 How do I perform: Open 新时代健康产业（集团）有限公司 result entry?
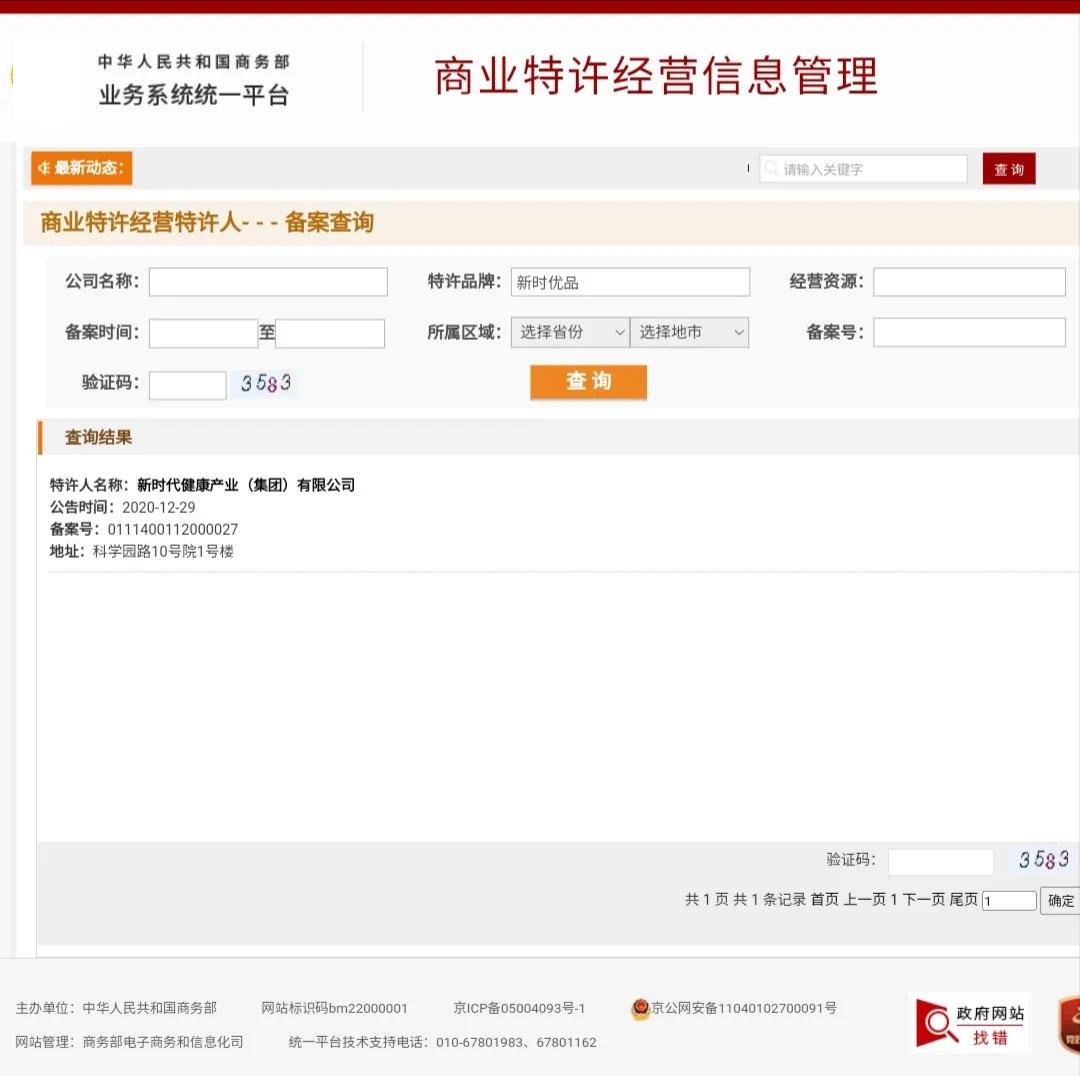tap(246, 485)
